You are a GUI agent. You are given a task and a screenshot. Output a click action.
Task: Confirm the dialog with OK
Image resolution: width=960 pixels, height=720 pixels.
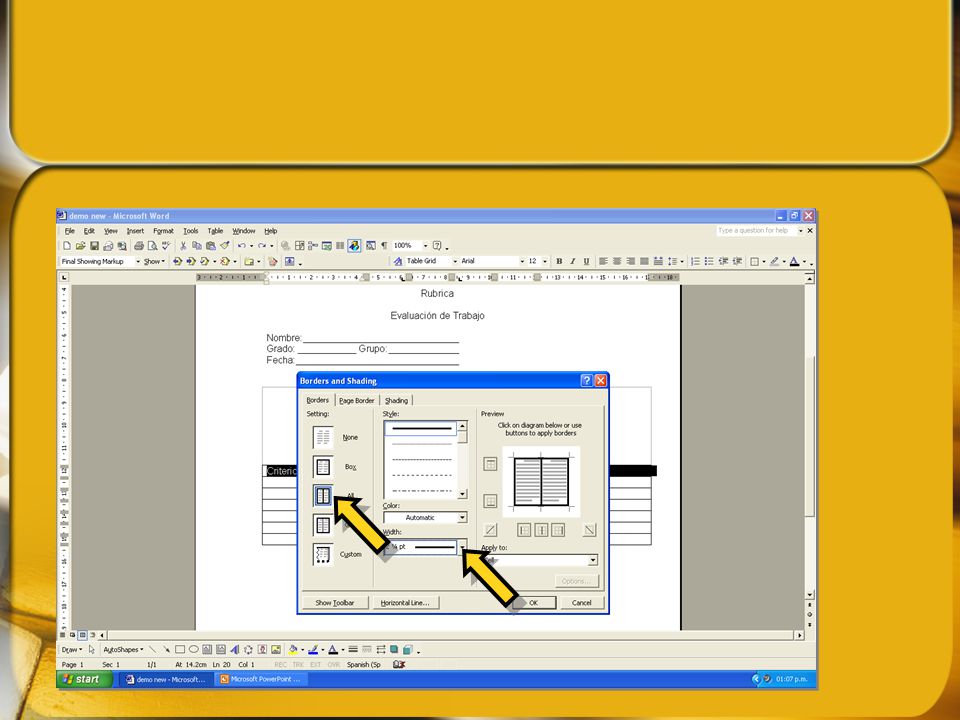[533, 603]
